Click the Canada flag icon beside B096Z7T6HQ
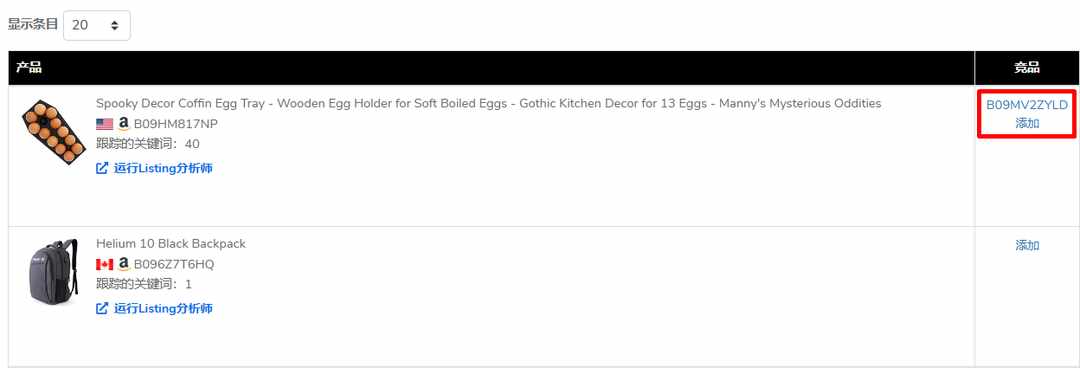1080x368 pixels. pos(105,265)
